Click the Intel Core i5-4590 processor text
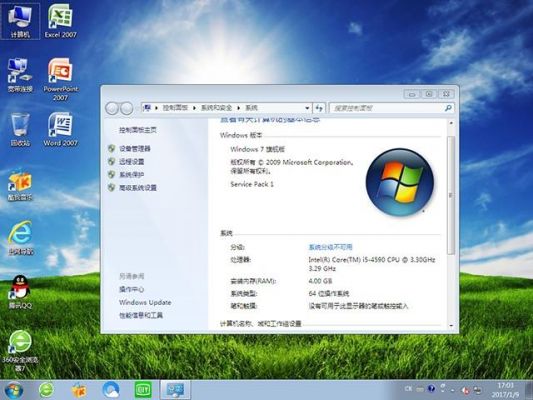This screenshot has height=400, width=533. pyautogui.click(x=372, y=264)
